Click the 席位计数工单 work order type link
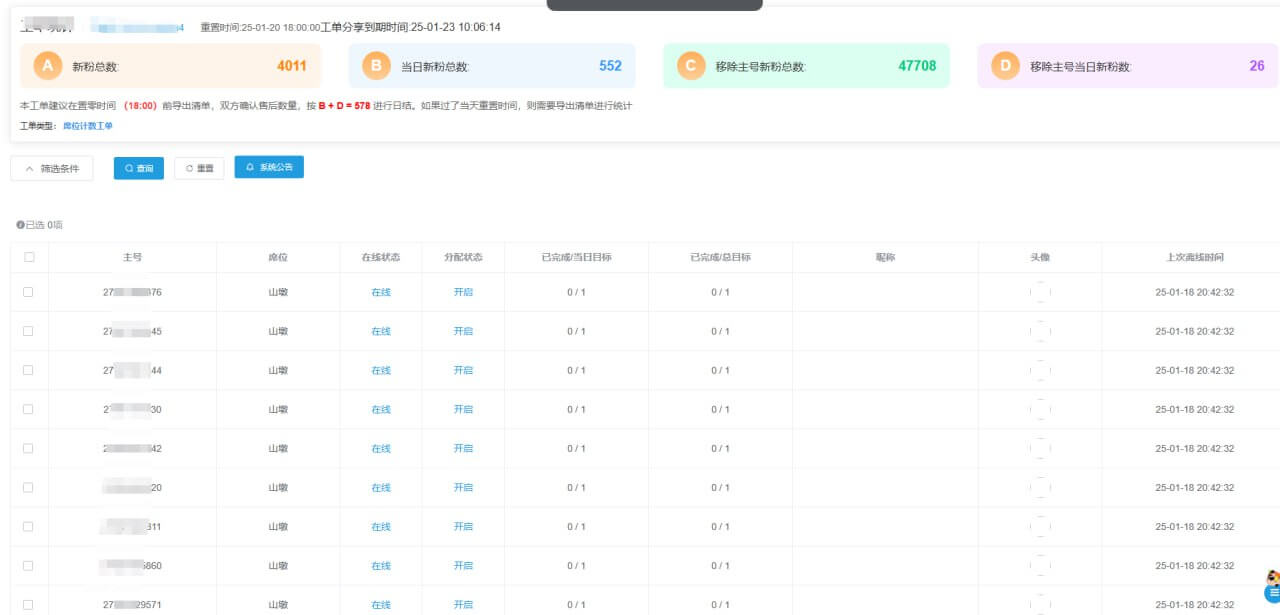 pos(88,126)
